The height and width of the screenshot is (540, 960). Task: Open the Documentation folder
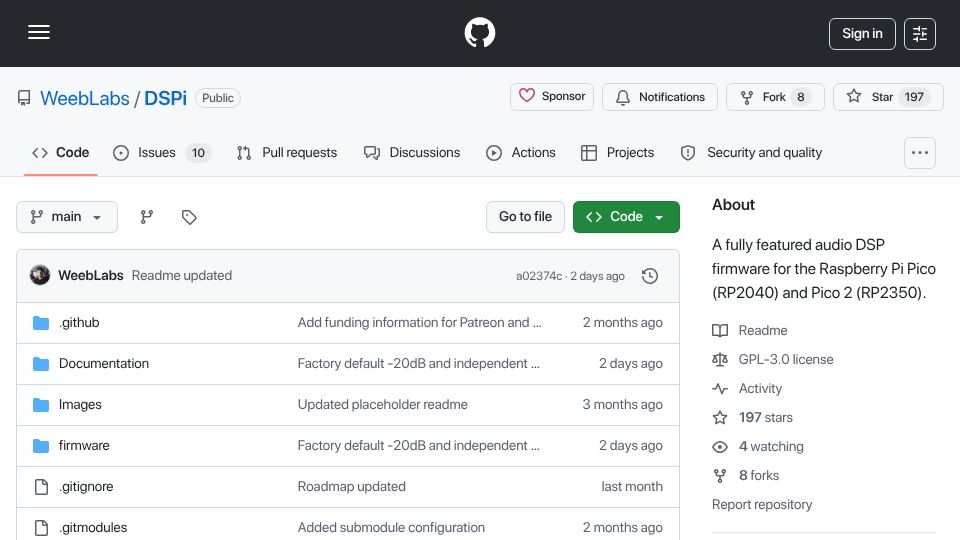(x=103, y=364)
